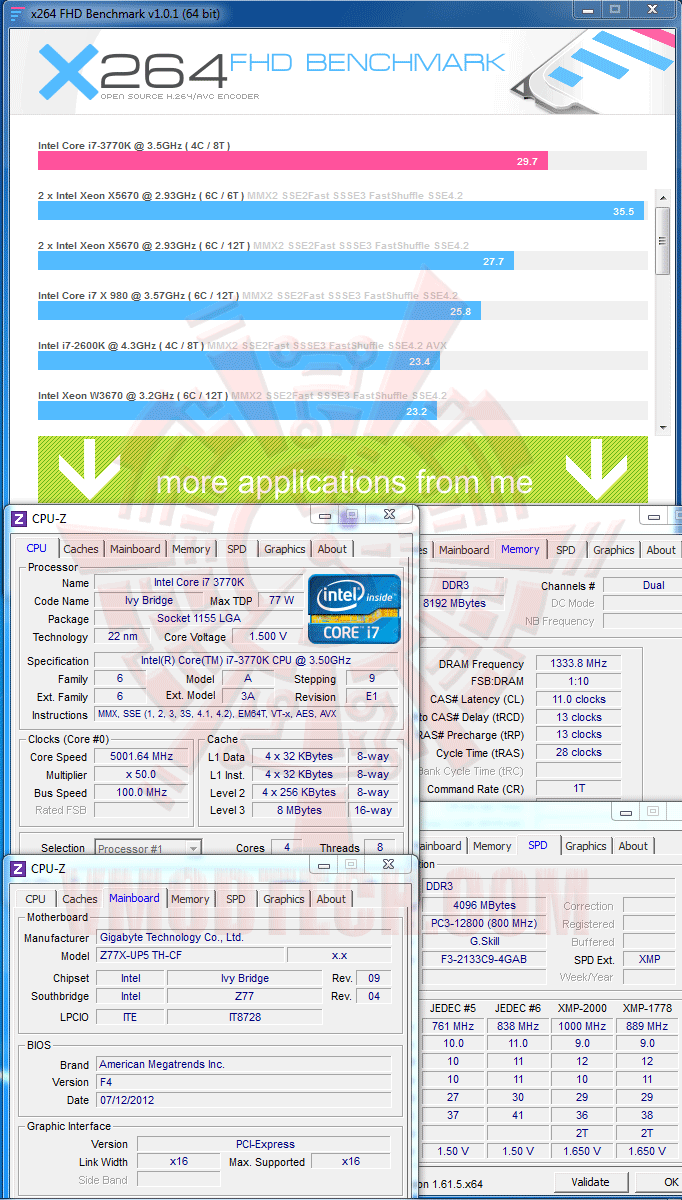Click the FSB:DRAM value '1:10'
682x1200 pixels.
[x=578, y=681]
